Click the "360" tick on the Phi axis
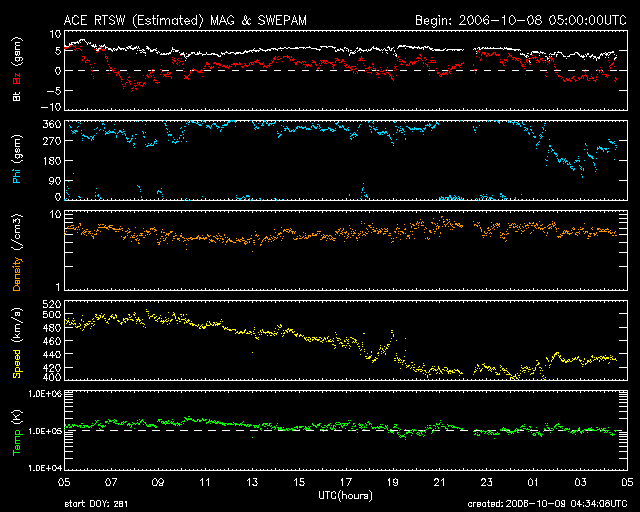Image resolution: width=640 pixels, height=512 pixels. [52, 124]
